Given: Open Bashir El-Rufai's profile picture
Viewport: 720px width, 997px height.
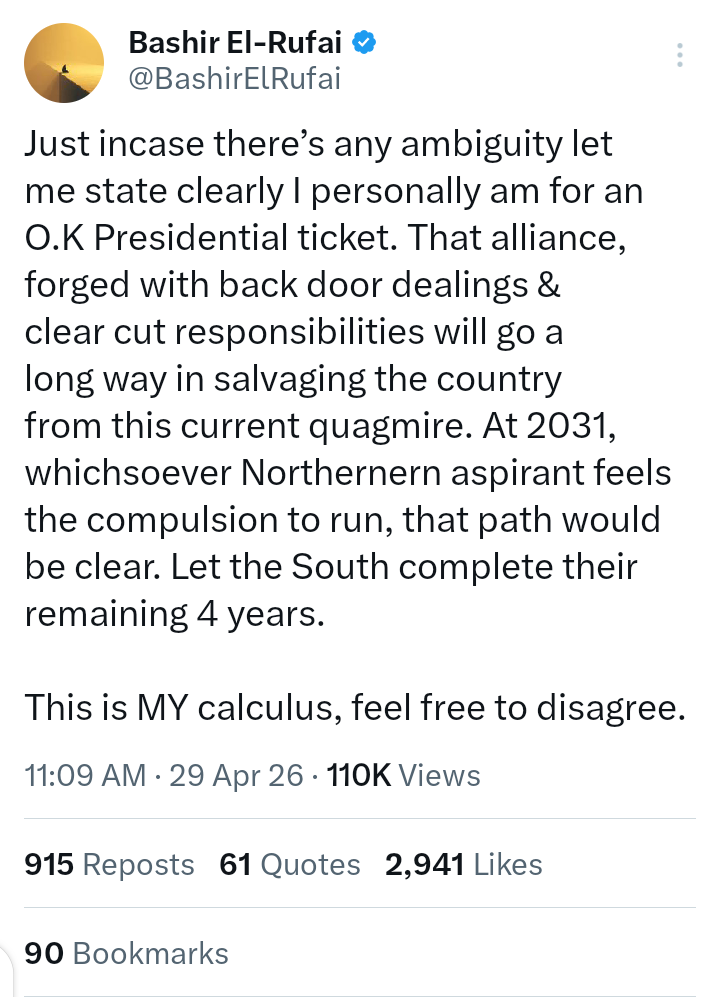Looking at the screenshot, I should [64, 62].
